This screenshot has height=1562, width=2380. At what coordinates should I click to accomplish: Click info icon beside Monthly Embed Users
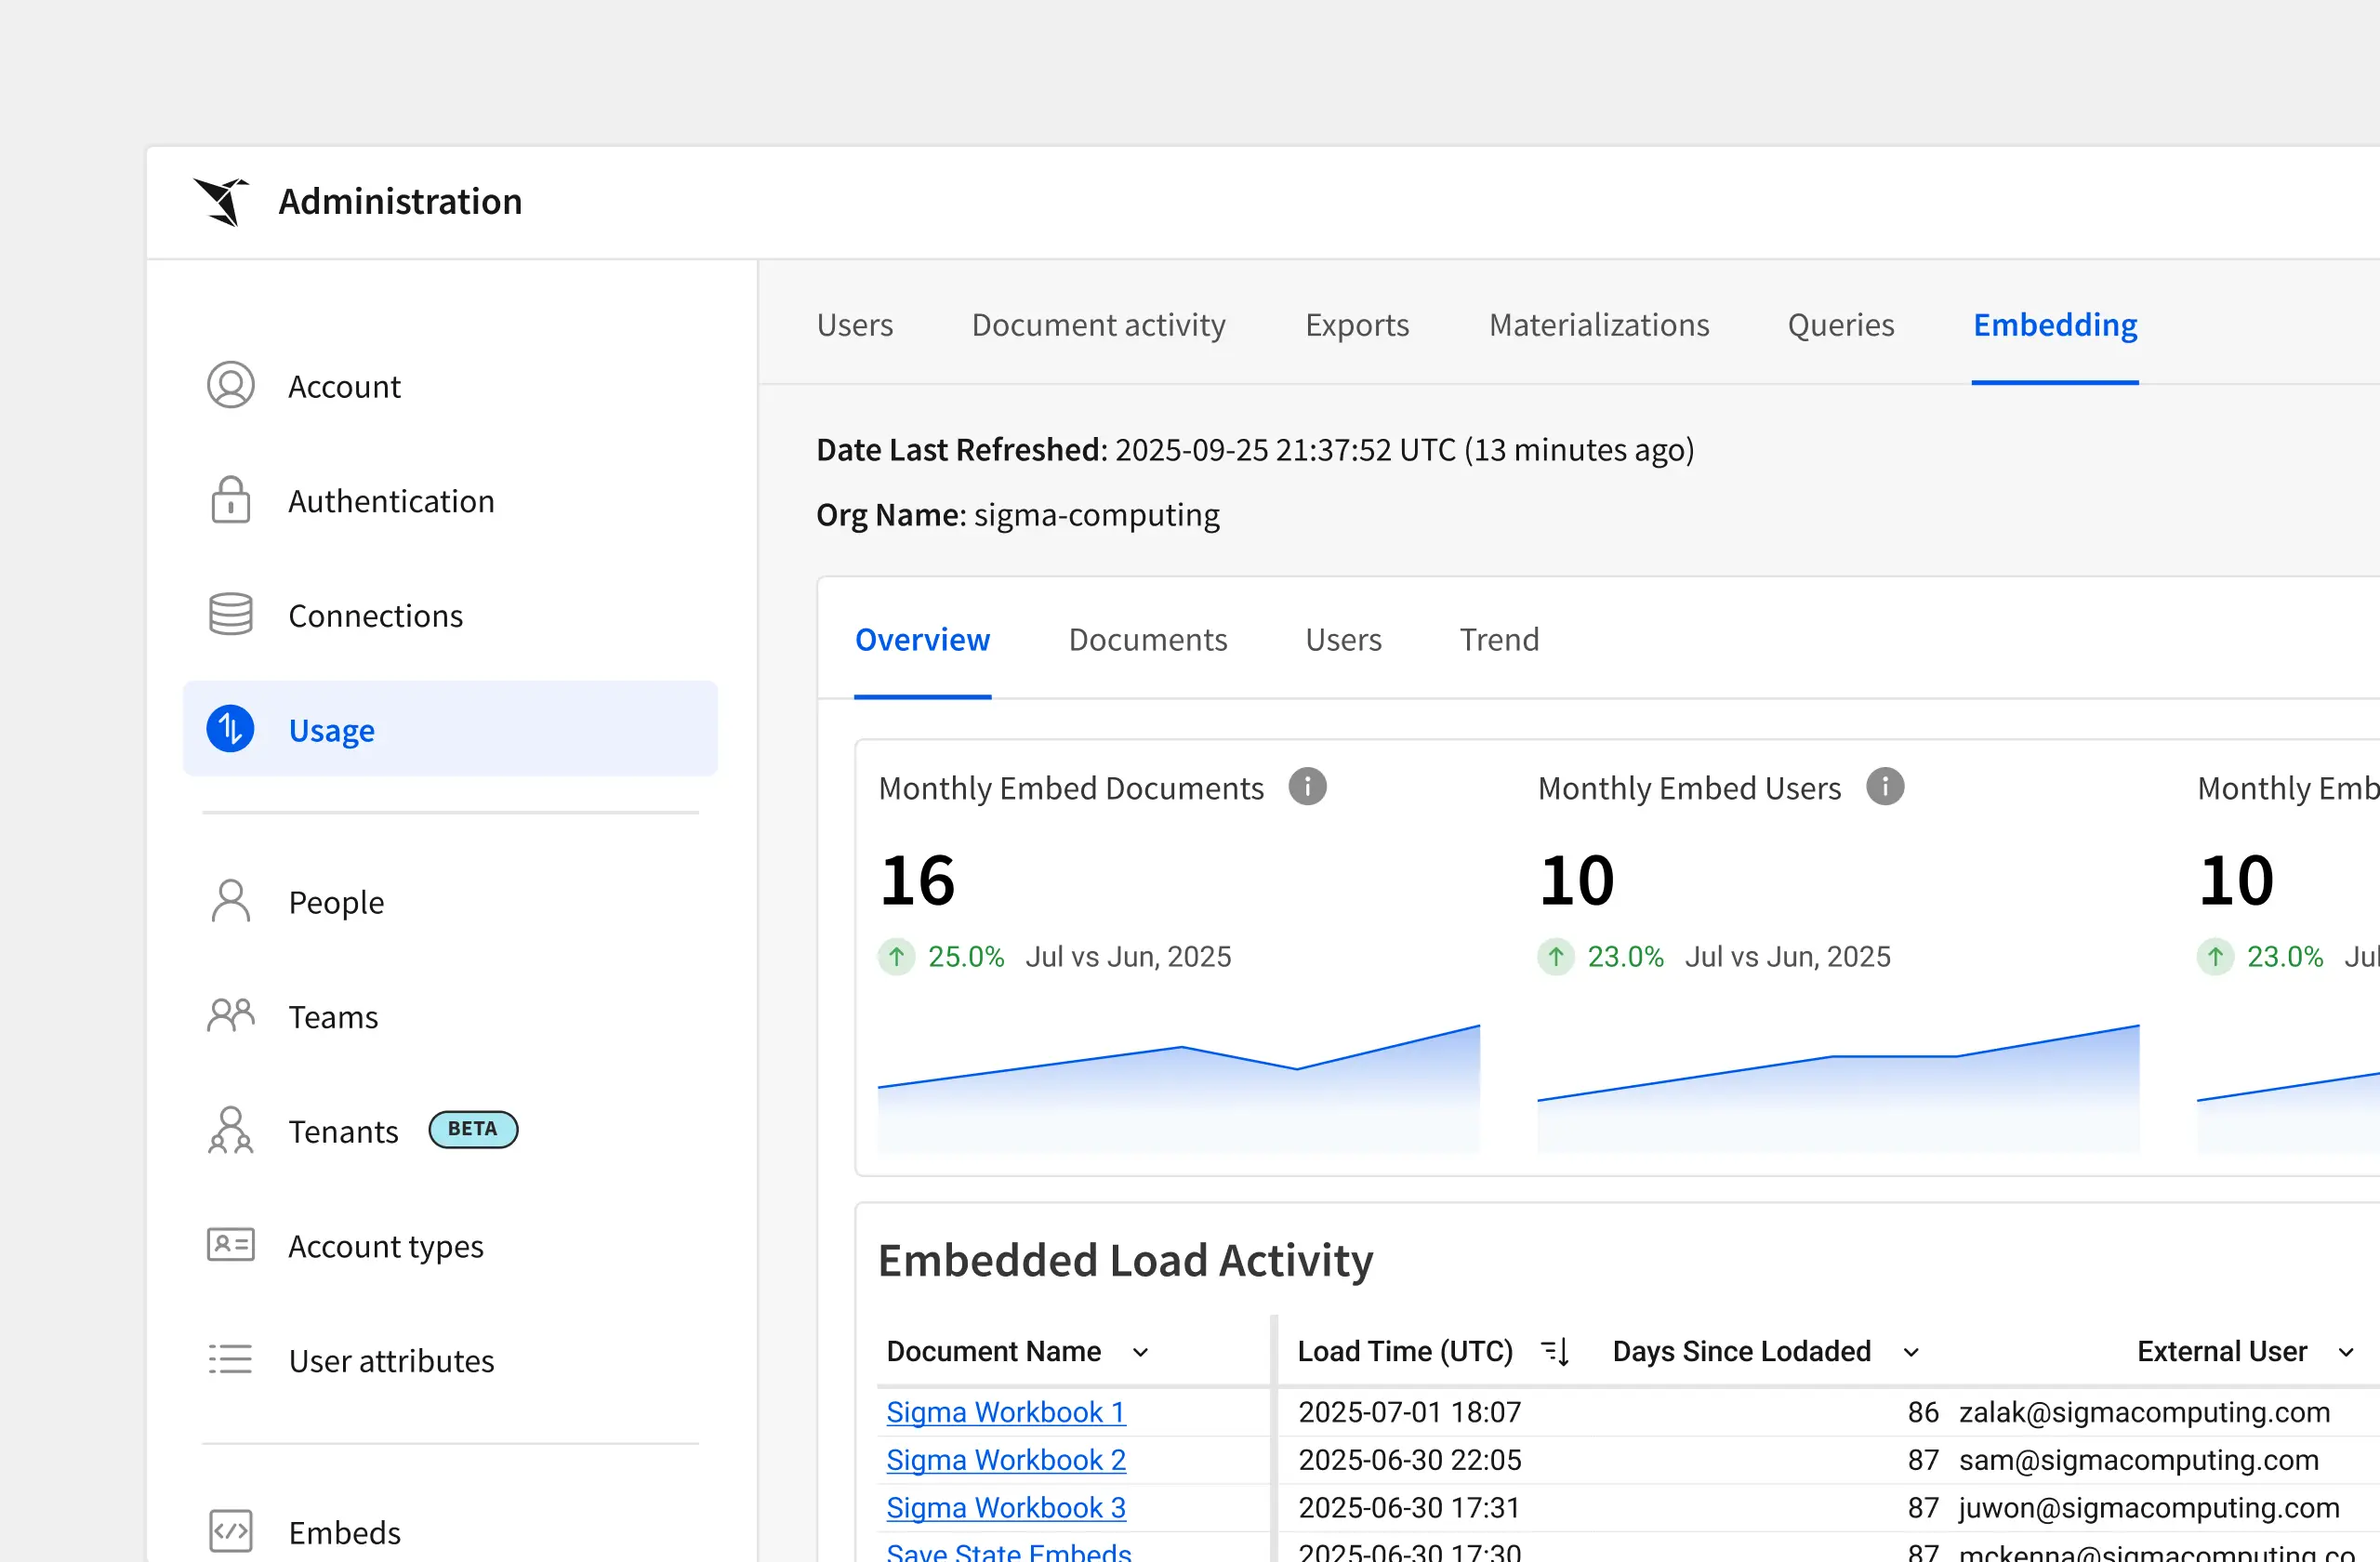(x=1885, y=787)
